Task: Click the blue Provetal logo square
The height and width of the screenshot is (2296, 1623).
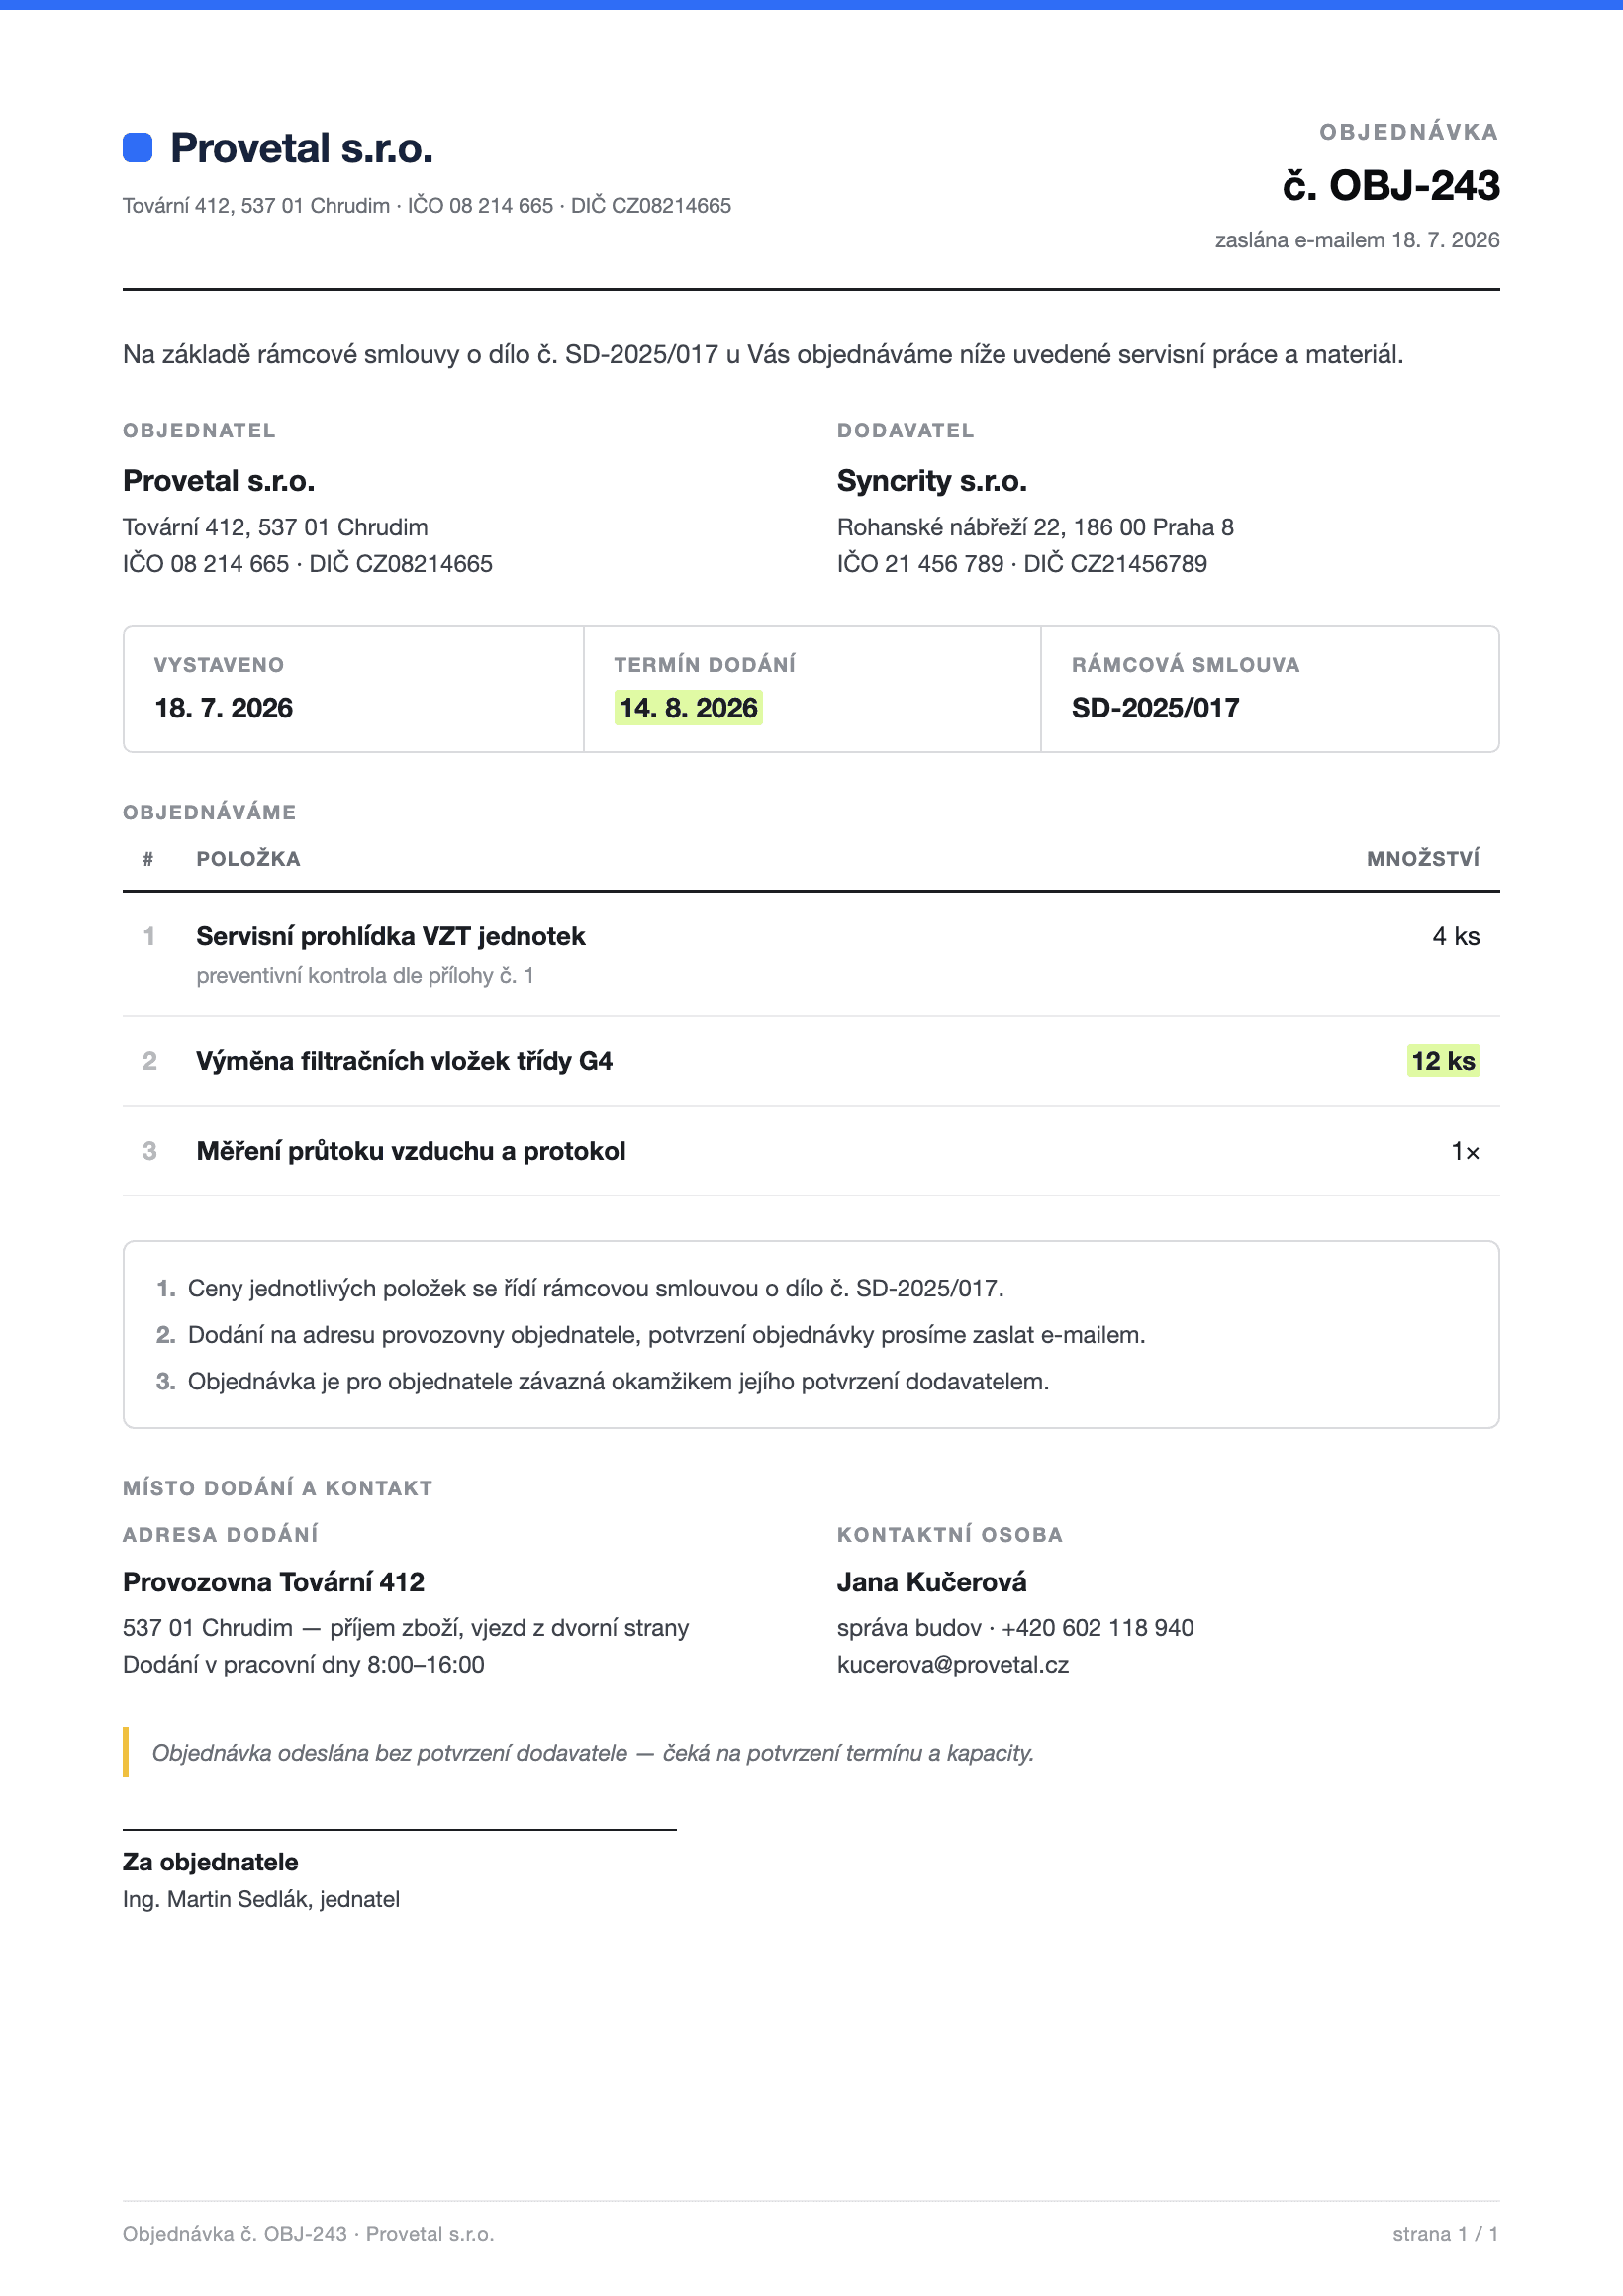Action: [x=137, y=147]
